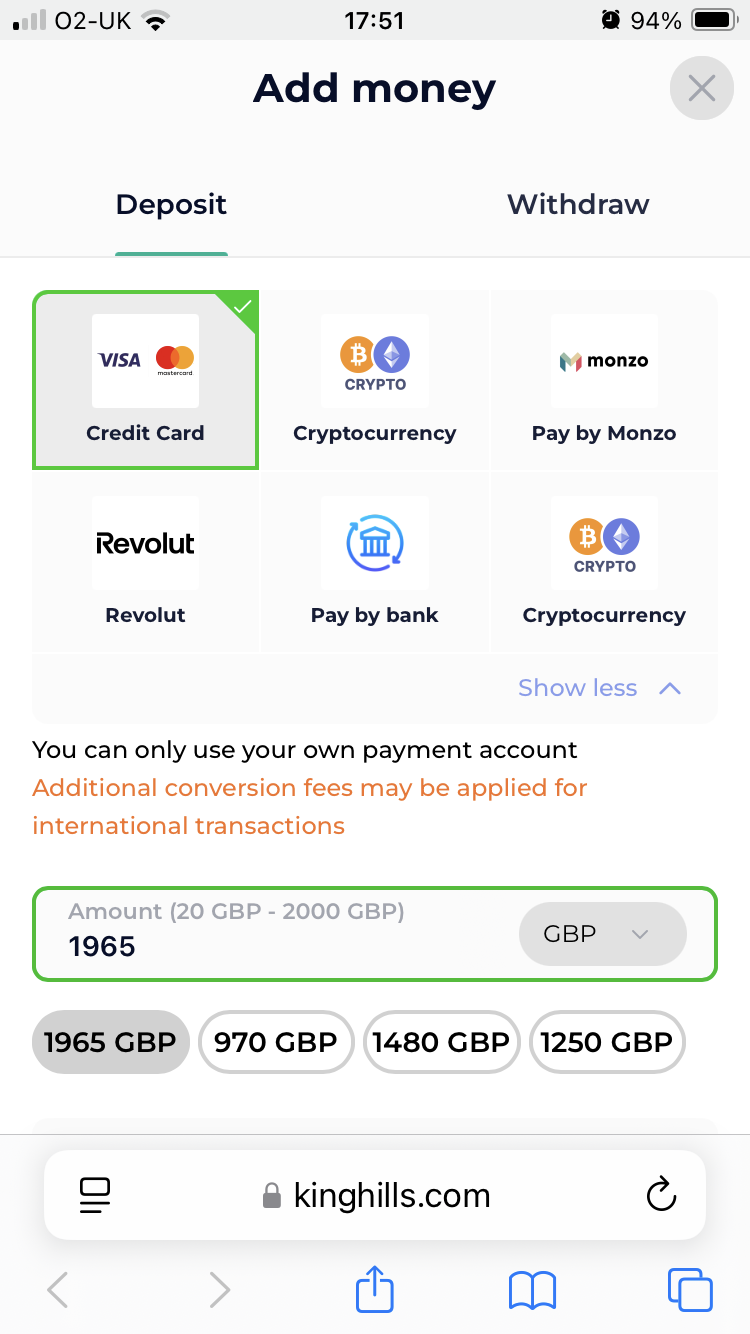The image size is (750, 1334).
Task: Open the GBP currency dropdown
Action: [602, 934]
